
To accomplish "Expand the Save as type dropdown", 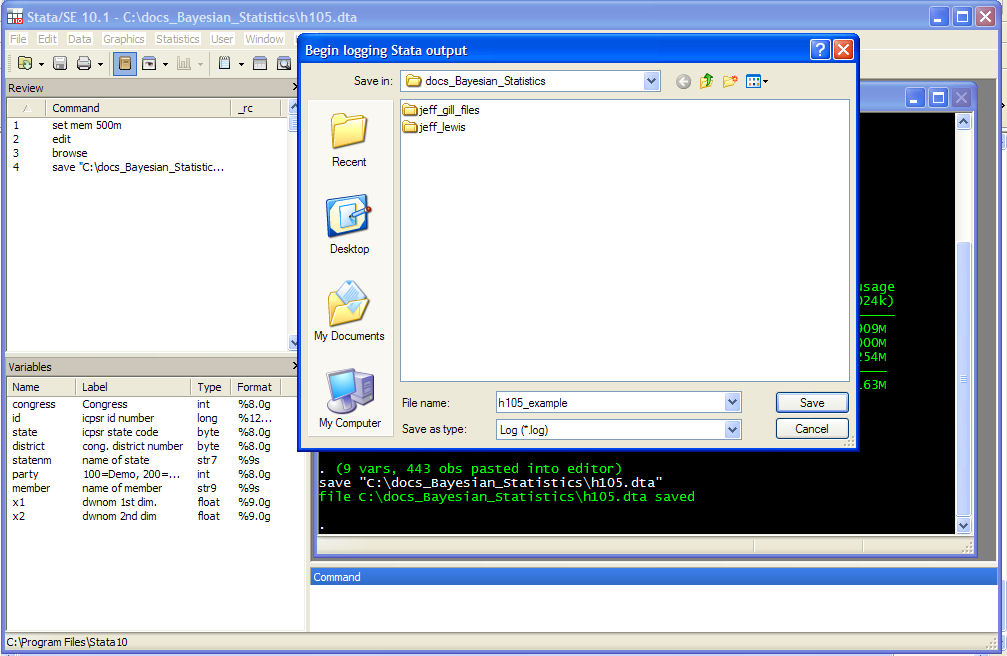I will tap(733, 430).
